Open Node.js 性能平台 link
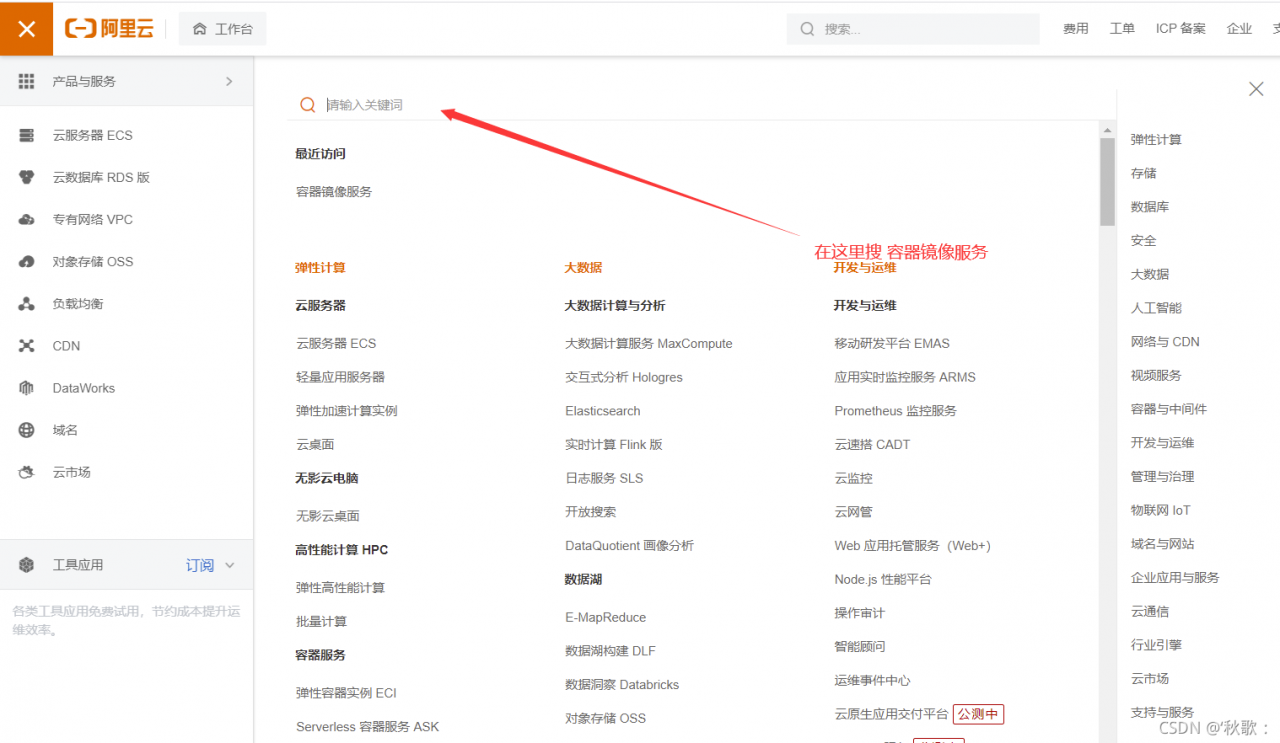The height and width of the screenshot is (743, 1280). click(x=883, y=579)
